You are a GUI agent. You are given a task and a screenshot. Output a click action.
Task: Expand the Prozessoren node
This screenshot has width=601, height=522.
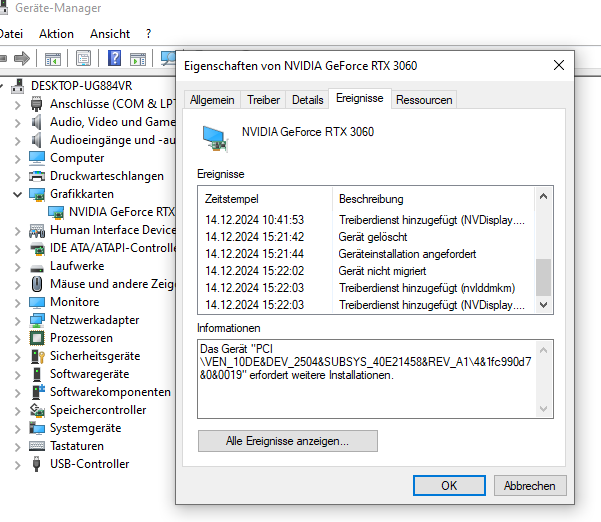pos(17,338)
